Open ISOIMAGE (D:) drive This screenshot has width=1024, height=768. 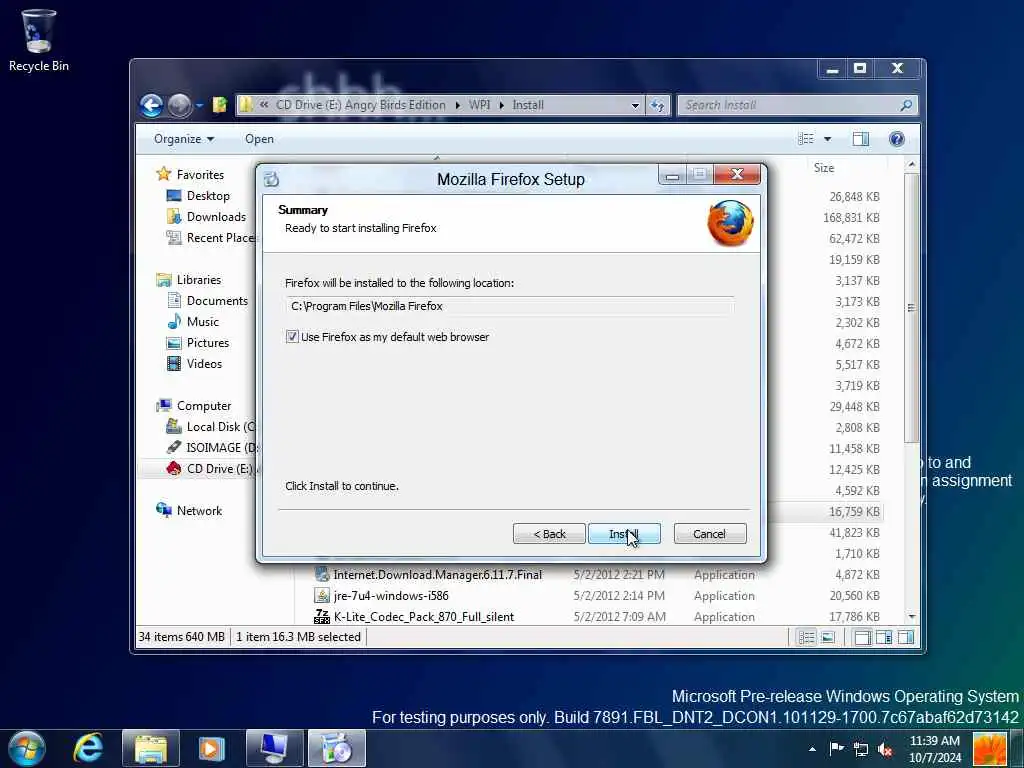pyautogui.click(x=212, y=447)
